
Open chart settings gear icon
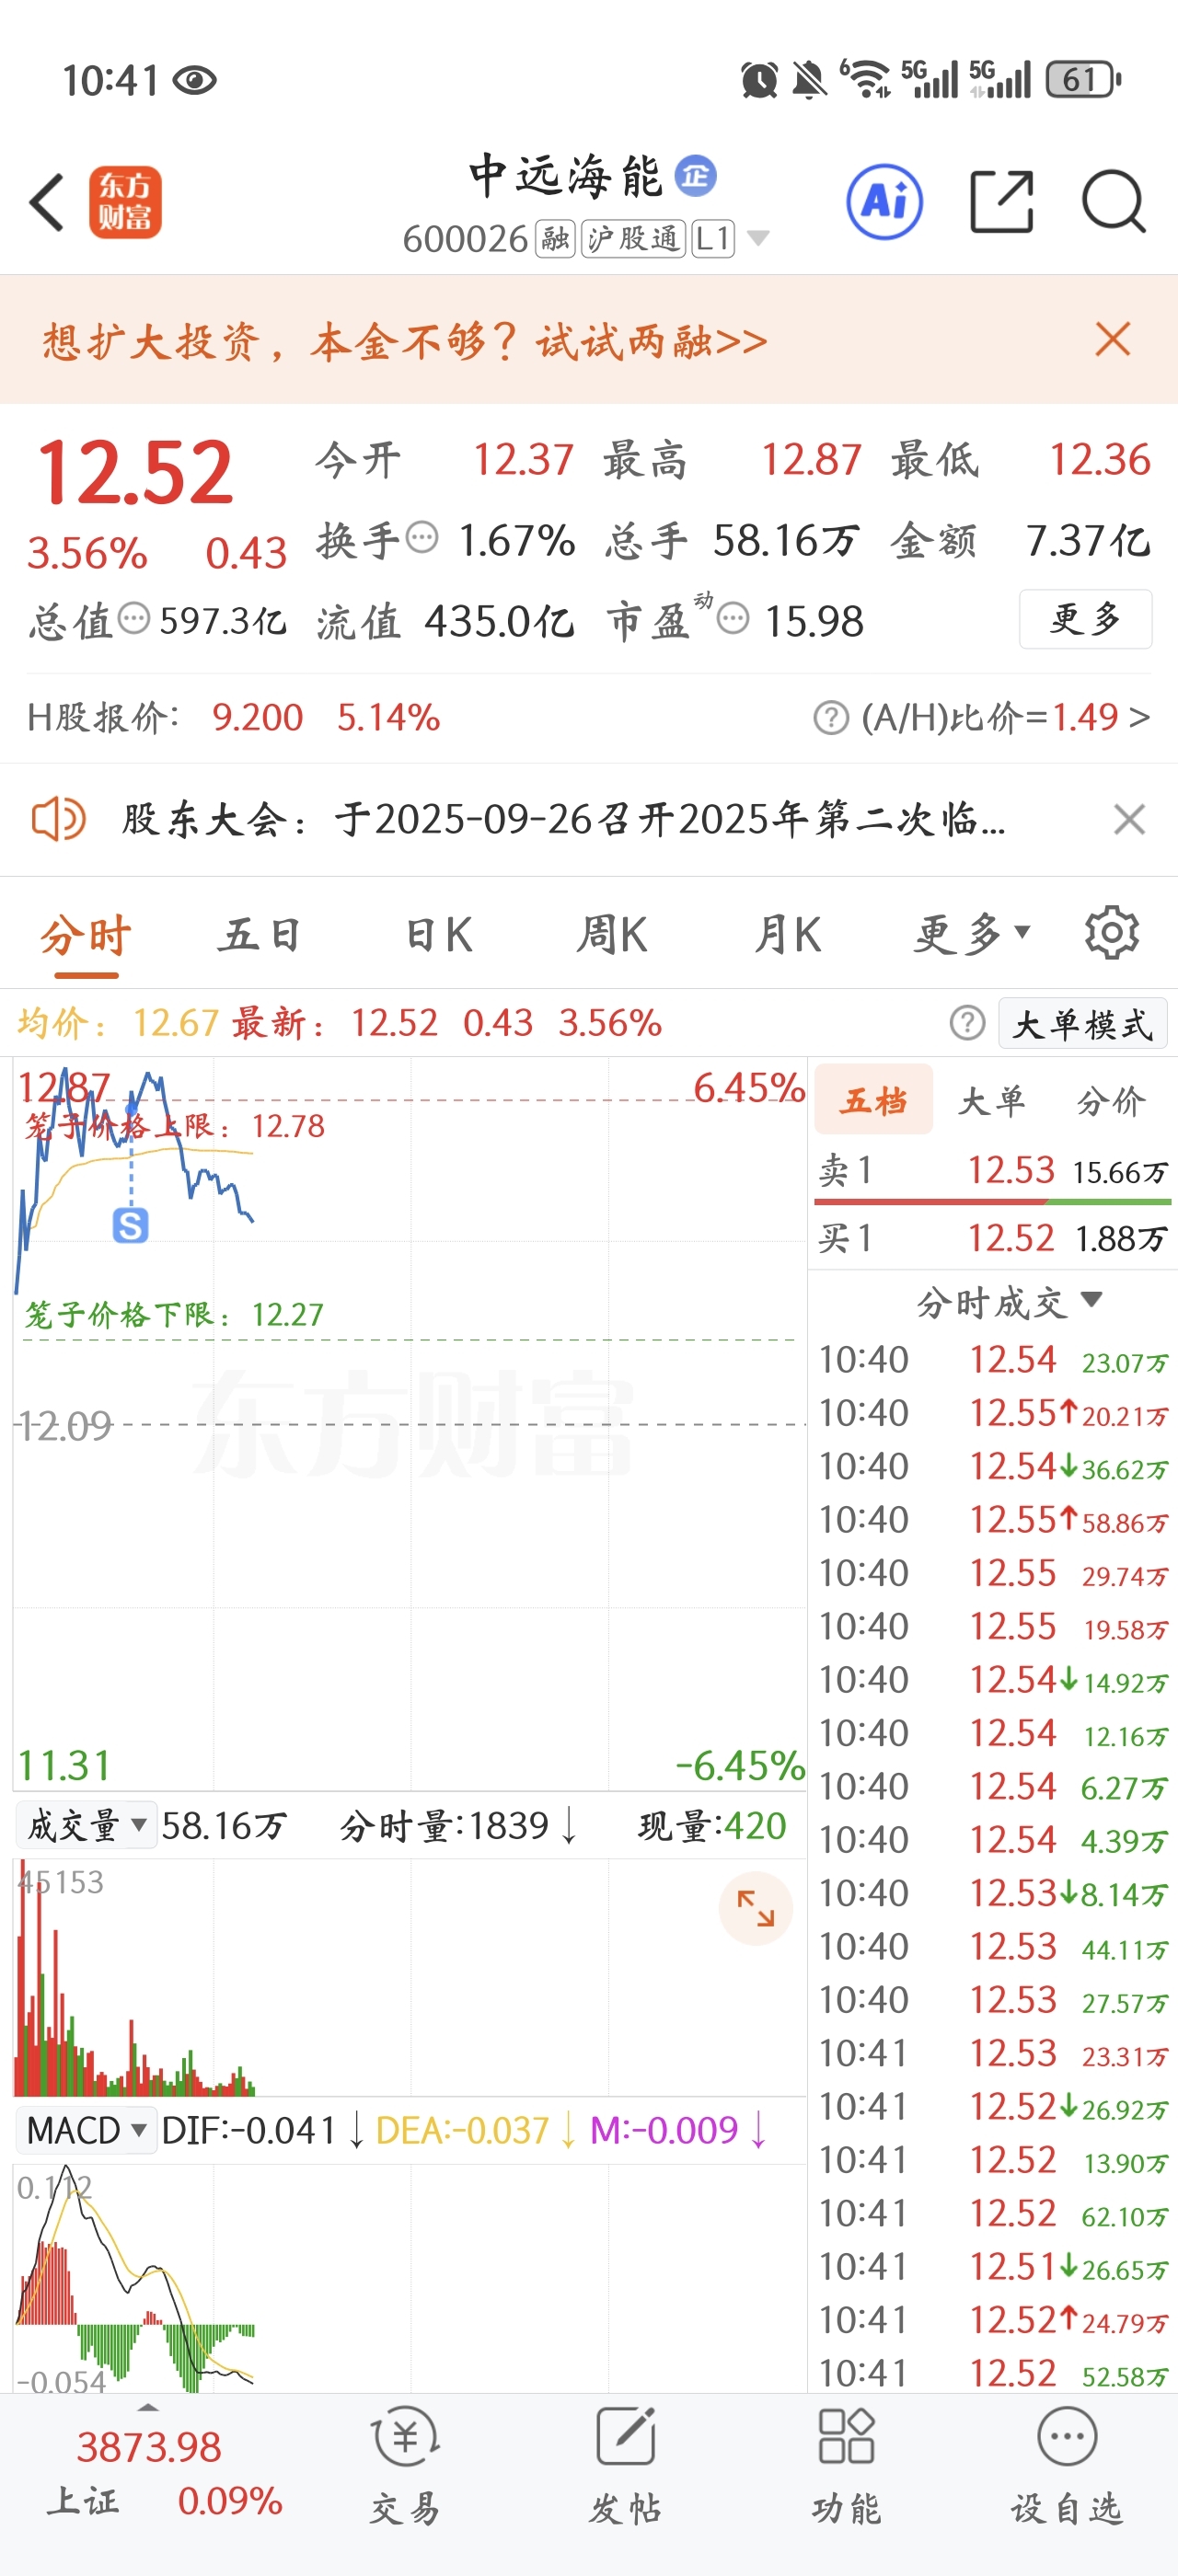pos(1111,933)
